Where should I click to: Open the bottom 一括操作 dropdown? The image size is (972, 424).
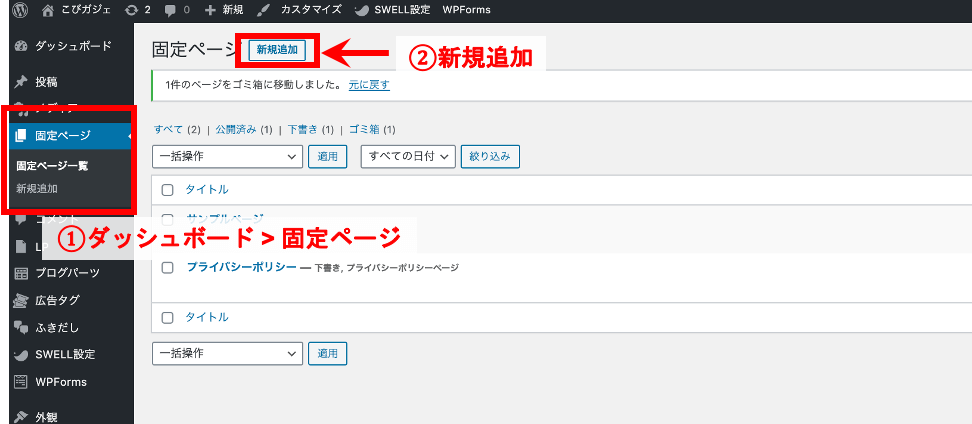227,353
